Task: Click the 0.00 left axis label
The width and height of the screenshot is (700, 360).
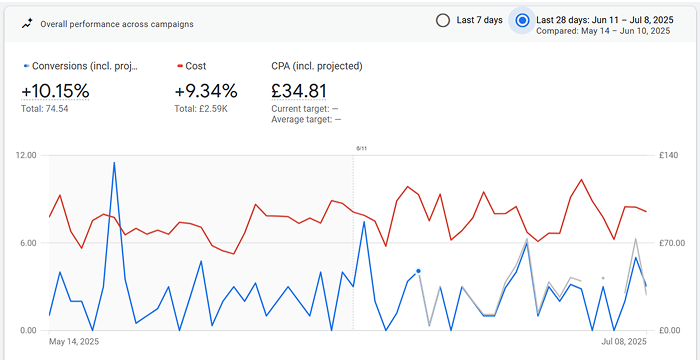Action: (28, 331)
